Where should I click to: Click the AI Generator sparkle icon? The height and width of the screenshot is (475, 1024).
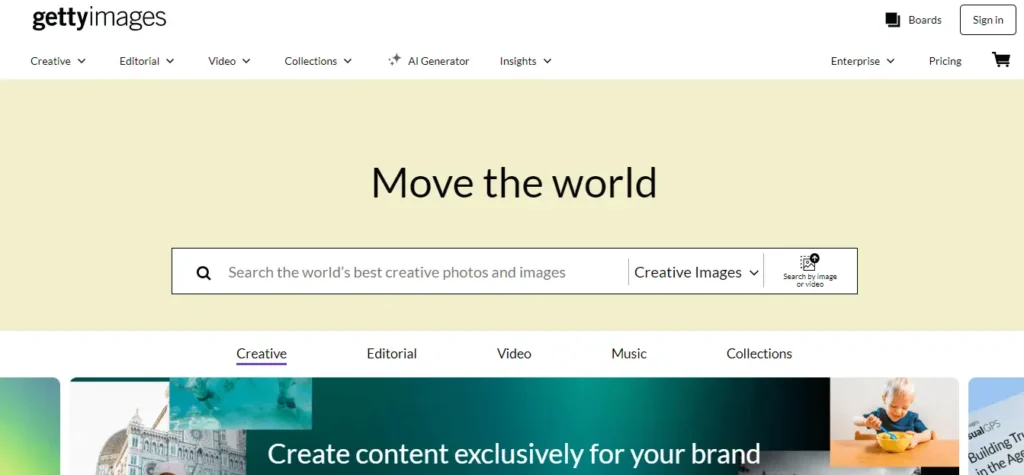click(x=395, y=61)
